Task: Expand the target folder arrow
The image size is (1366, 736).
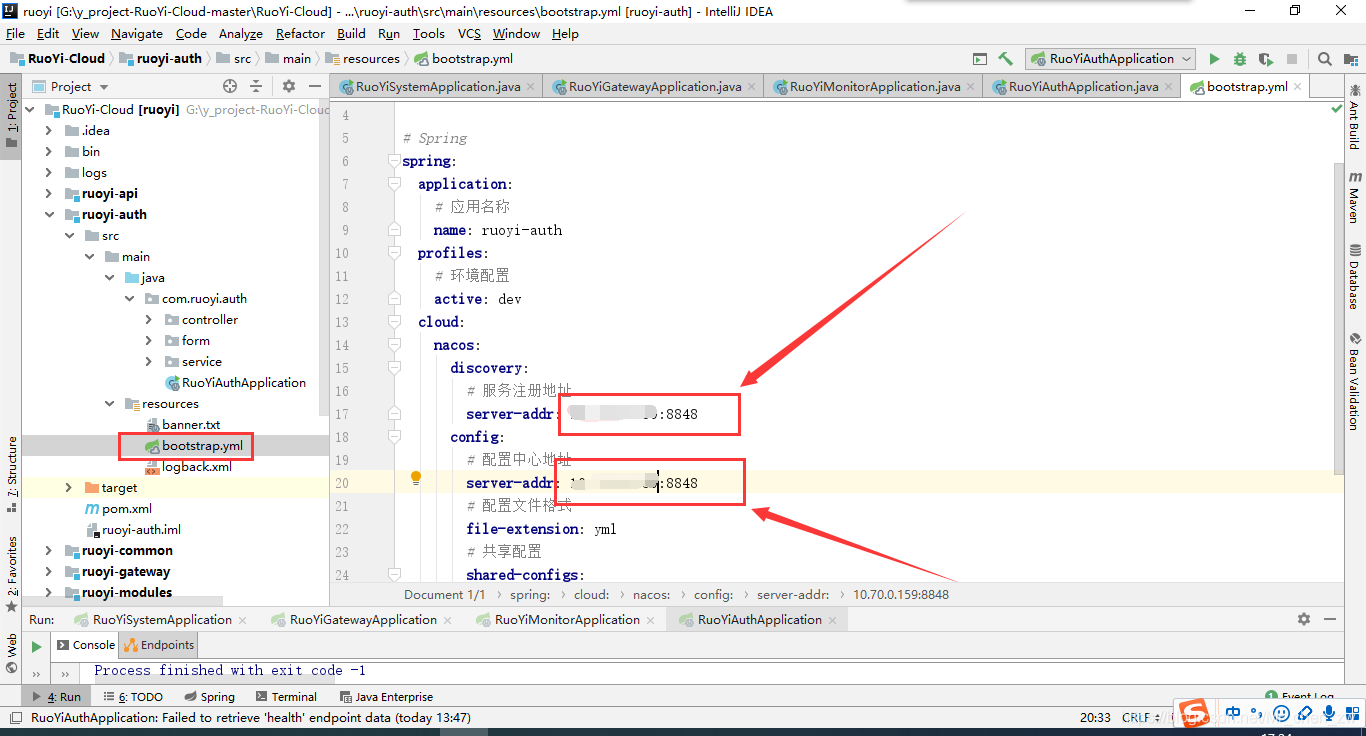Action: (68, 487)
